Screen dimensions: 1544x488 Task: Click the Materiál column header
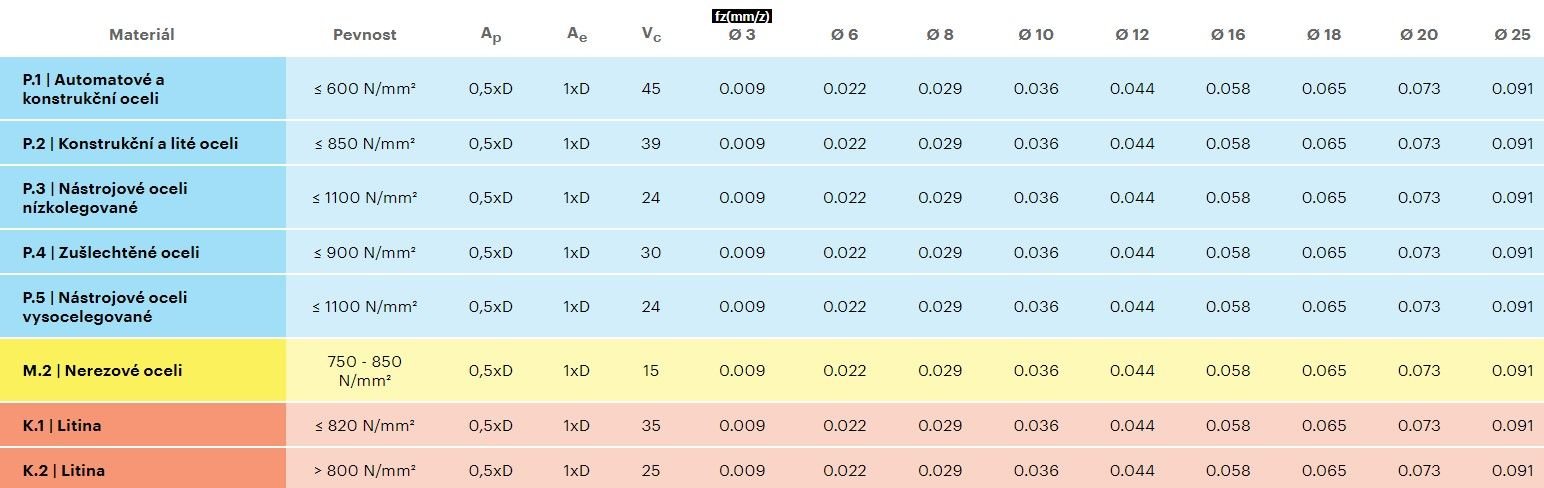[142, 35]
